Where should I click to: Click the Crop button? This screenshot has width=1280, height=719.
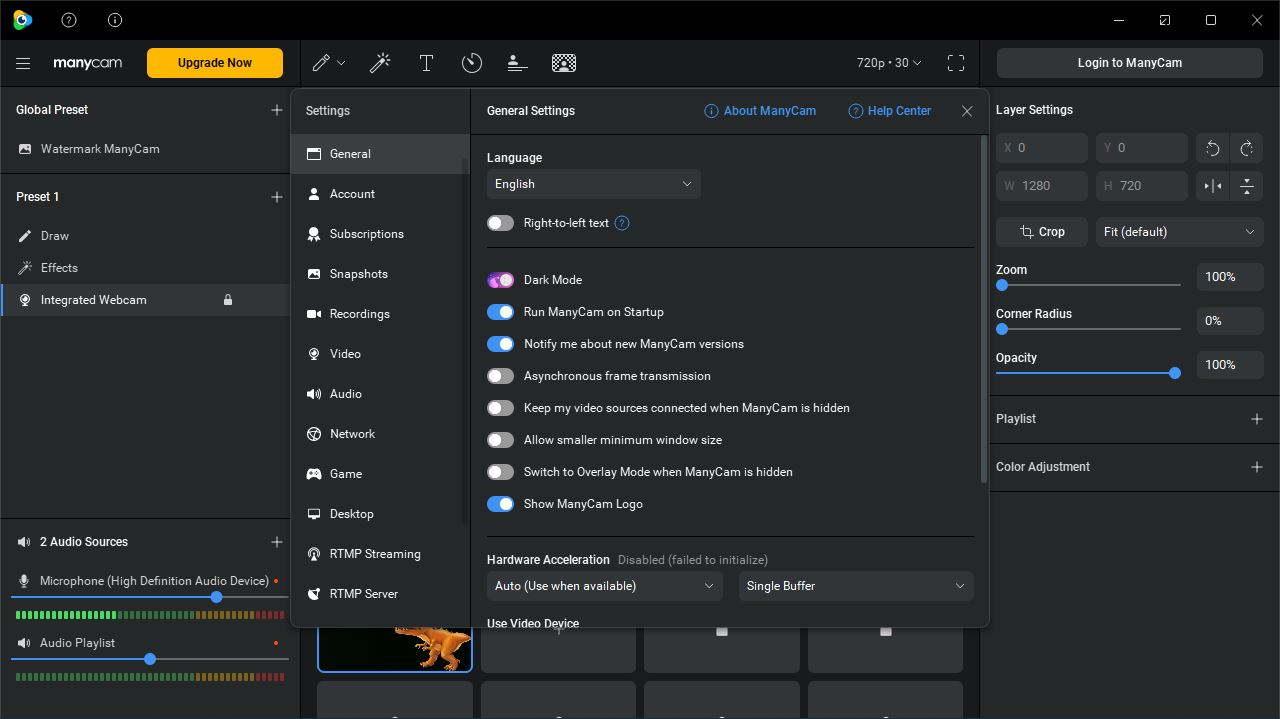pos(1042,232)
